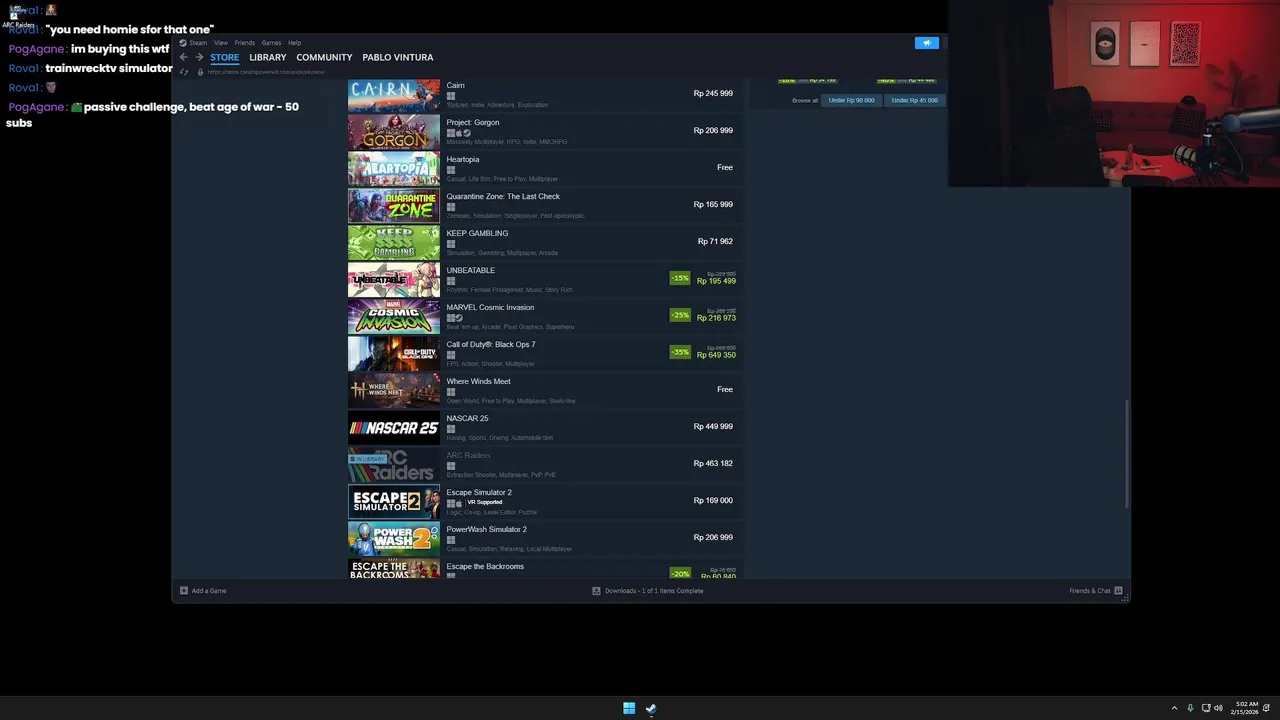Open the KEEP GAMBLING thumbnail
This screenshot has height=720, width=1280.
(394, 243)
